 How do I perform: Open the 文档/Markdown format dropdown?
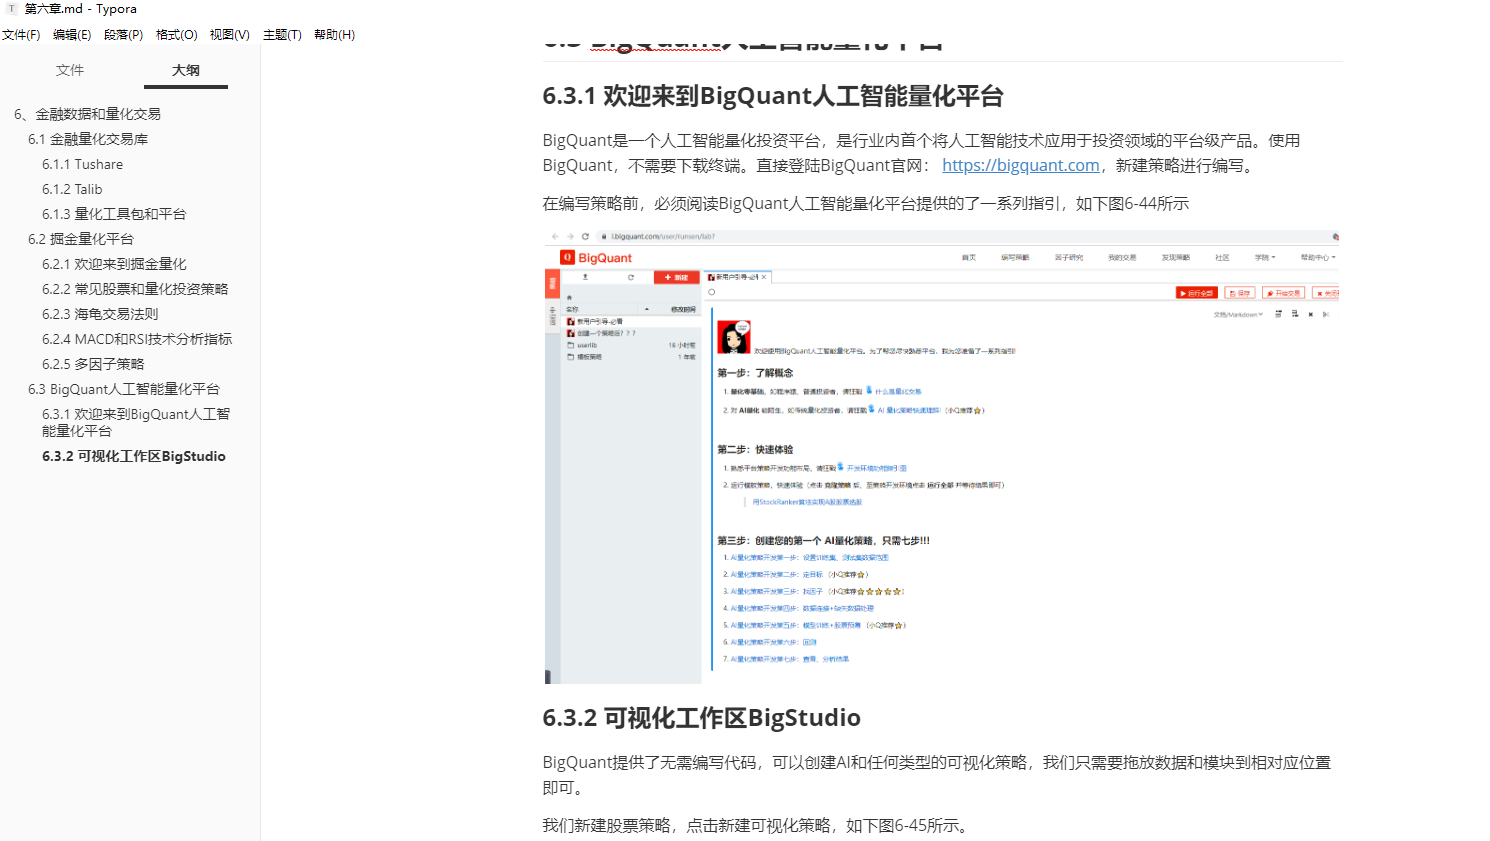[1238, 314]
